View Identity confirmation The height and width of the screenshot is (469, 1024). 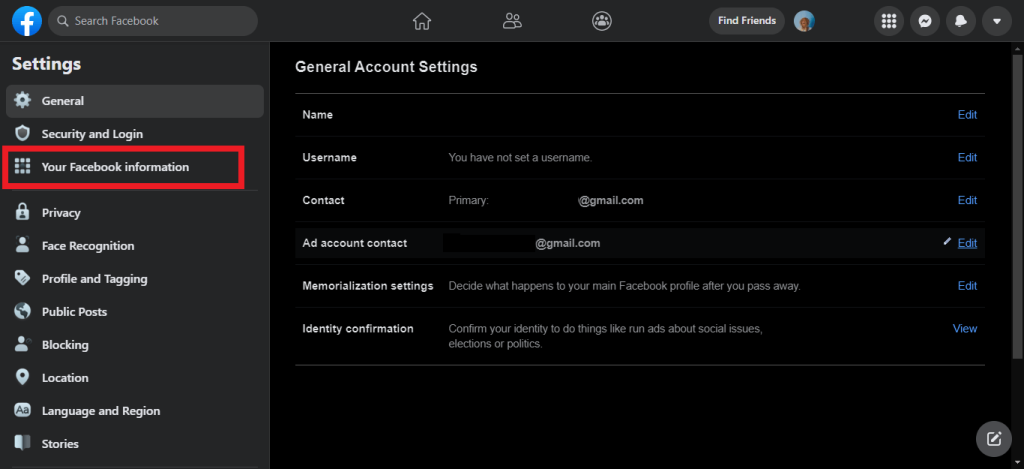click(965, 329)
